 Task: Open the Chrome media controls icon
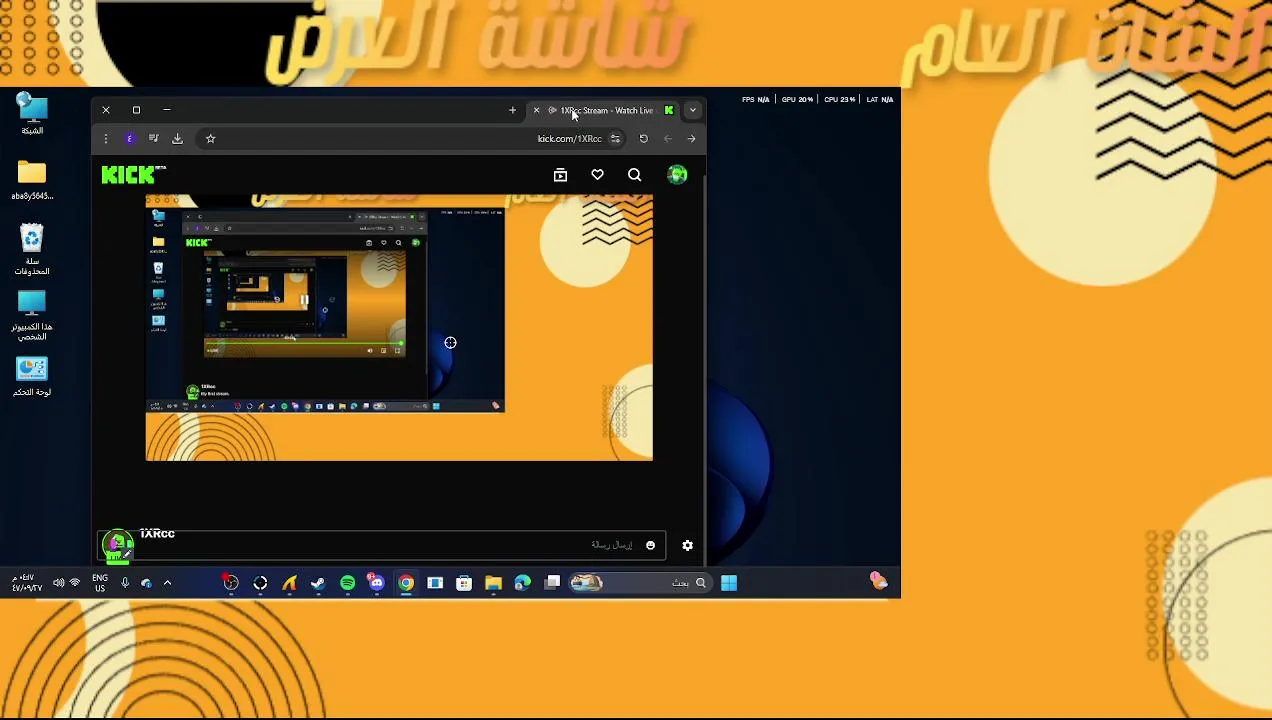[153, 139]
